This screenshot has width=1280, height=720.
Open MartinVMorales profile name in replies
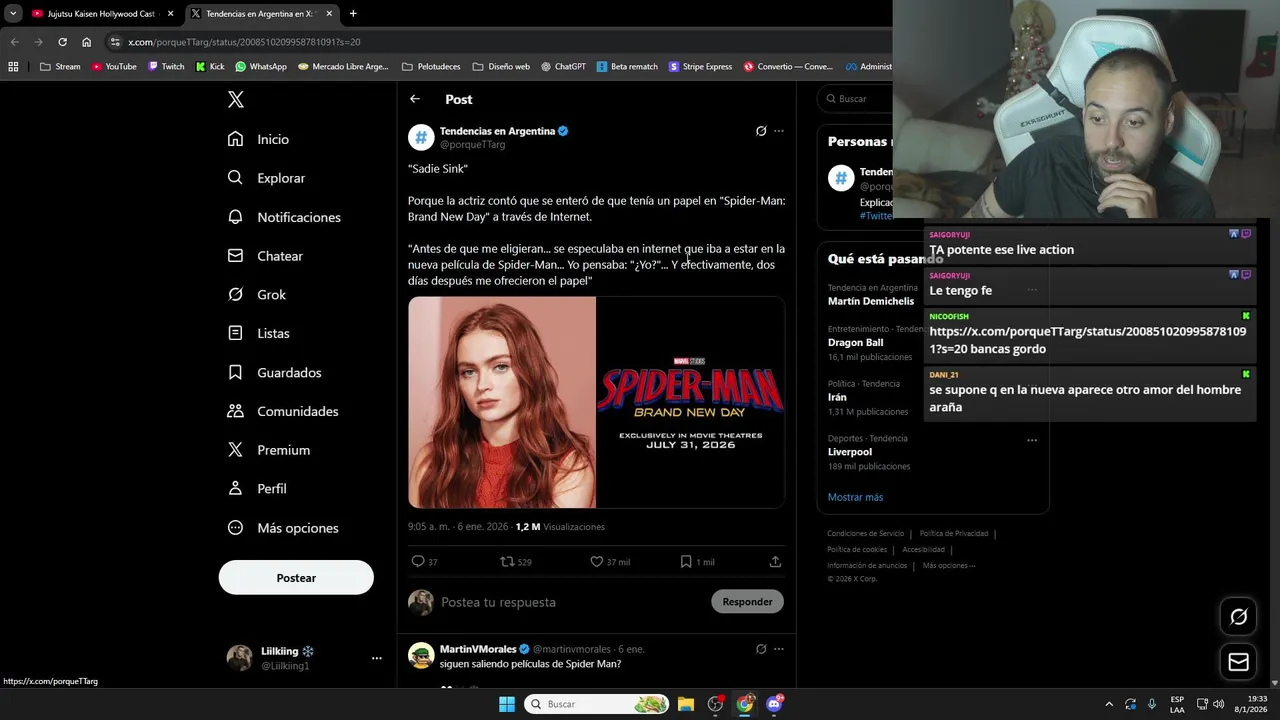pos(478,649)
